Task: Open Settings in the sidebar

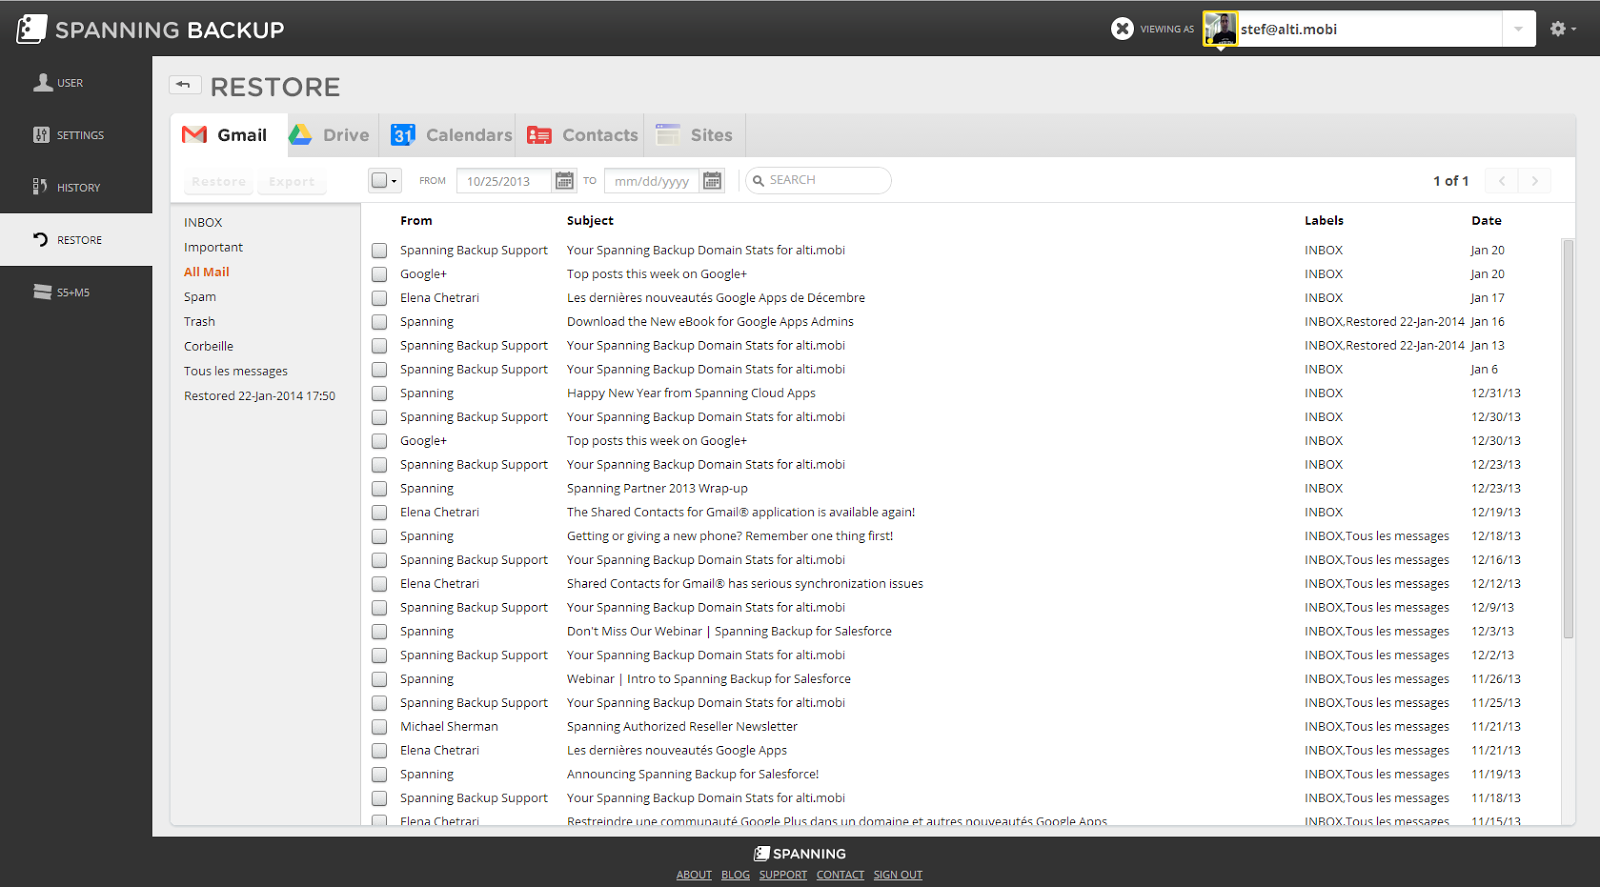Action: click(76, 135)
